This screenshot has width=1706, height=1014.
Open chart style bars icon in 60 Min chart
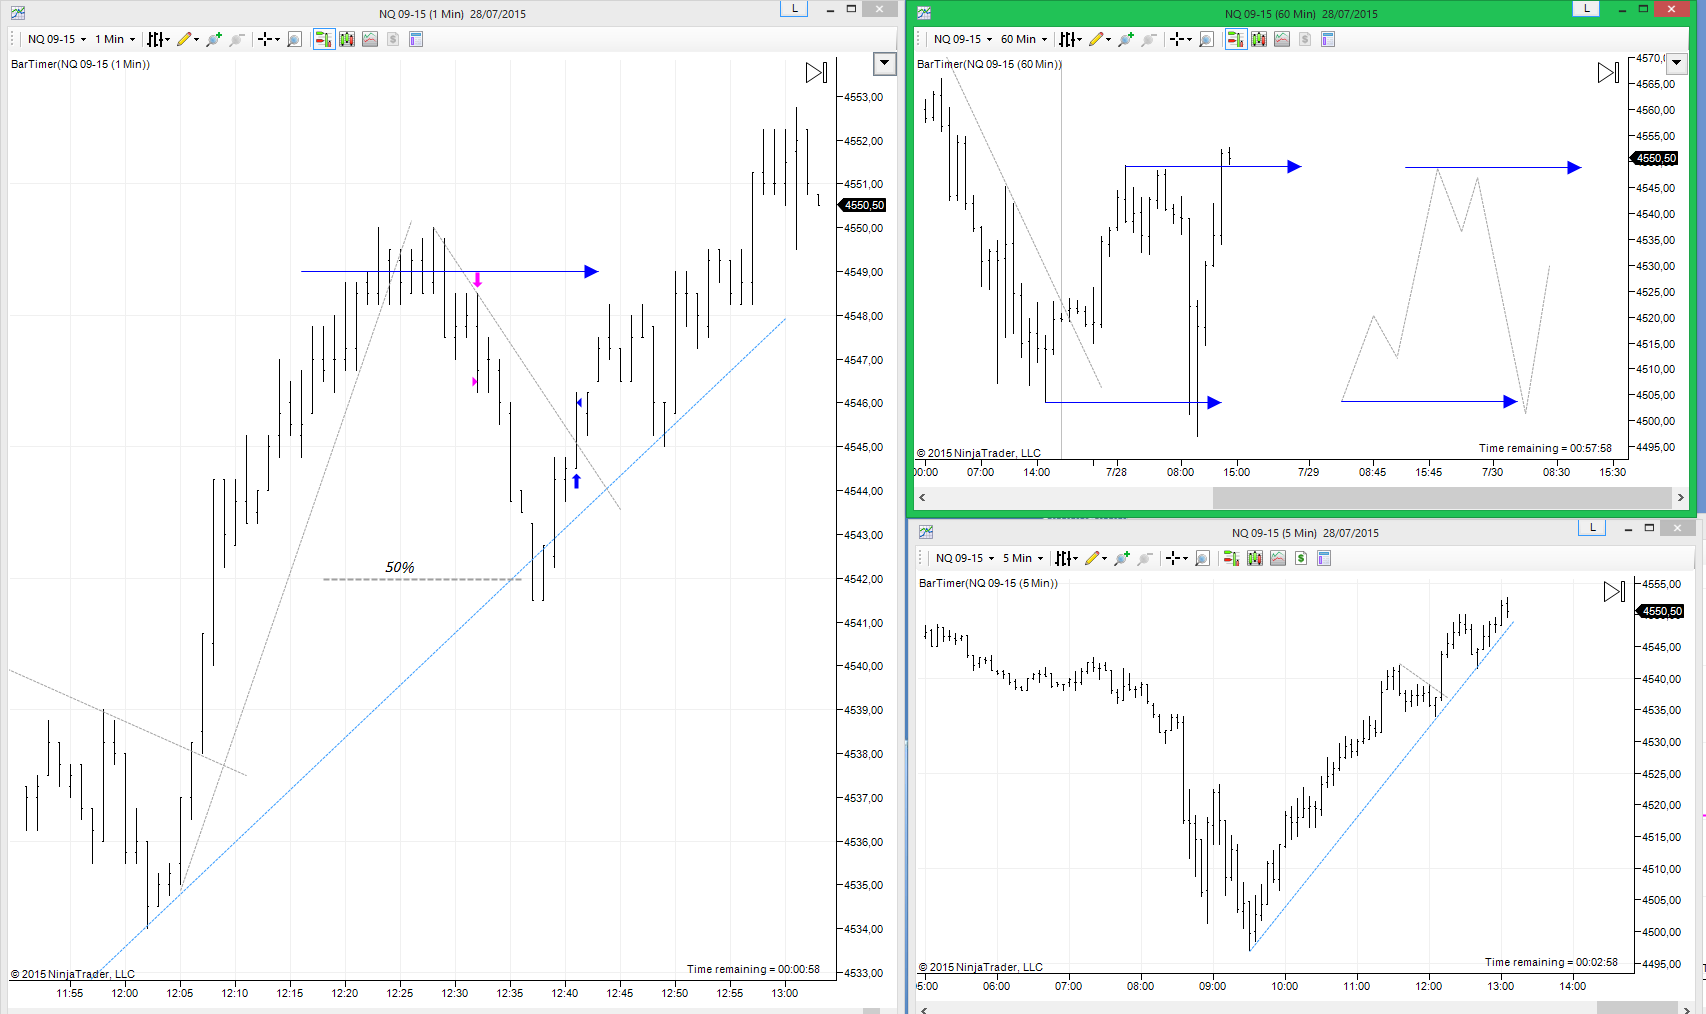tap(1070, 39)
